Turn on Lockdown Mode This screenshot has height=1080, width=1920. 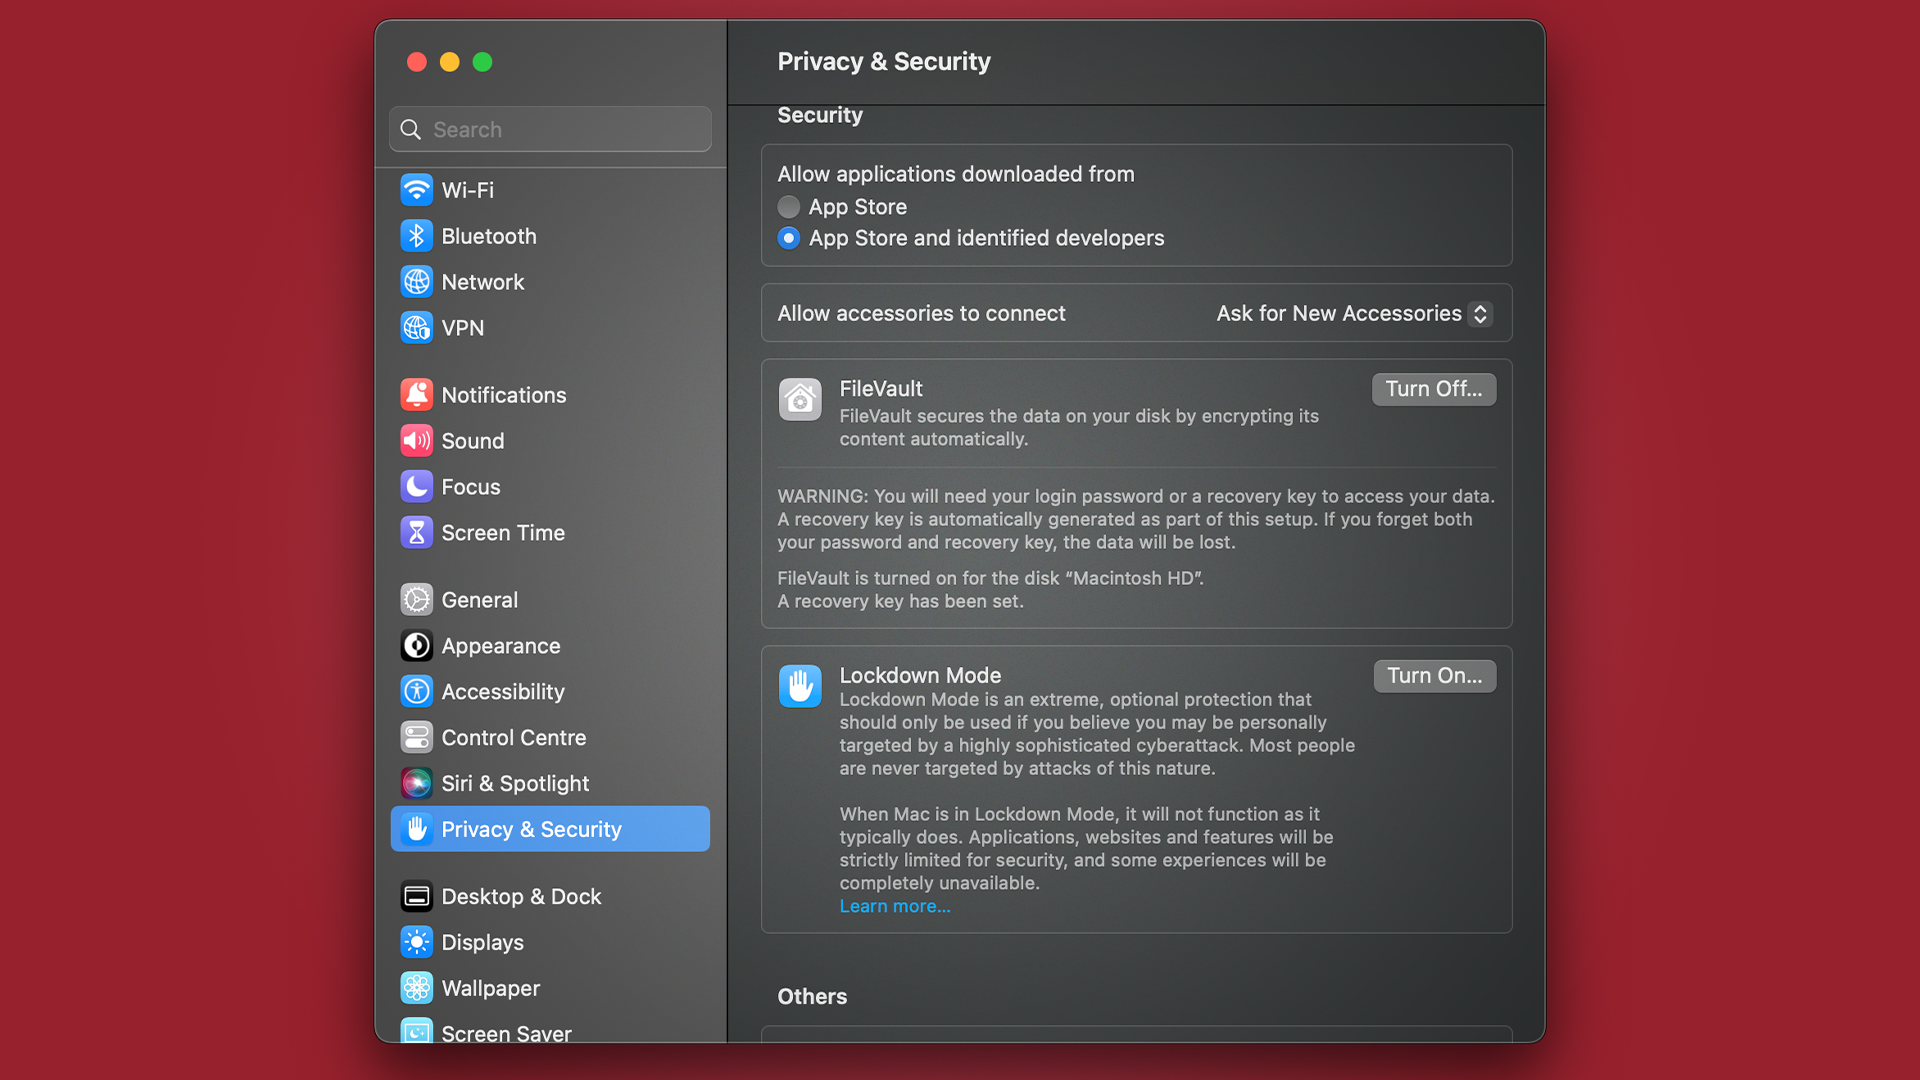[x=1435, y=676]
